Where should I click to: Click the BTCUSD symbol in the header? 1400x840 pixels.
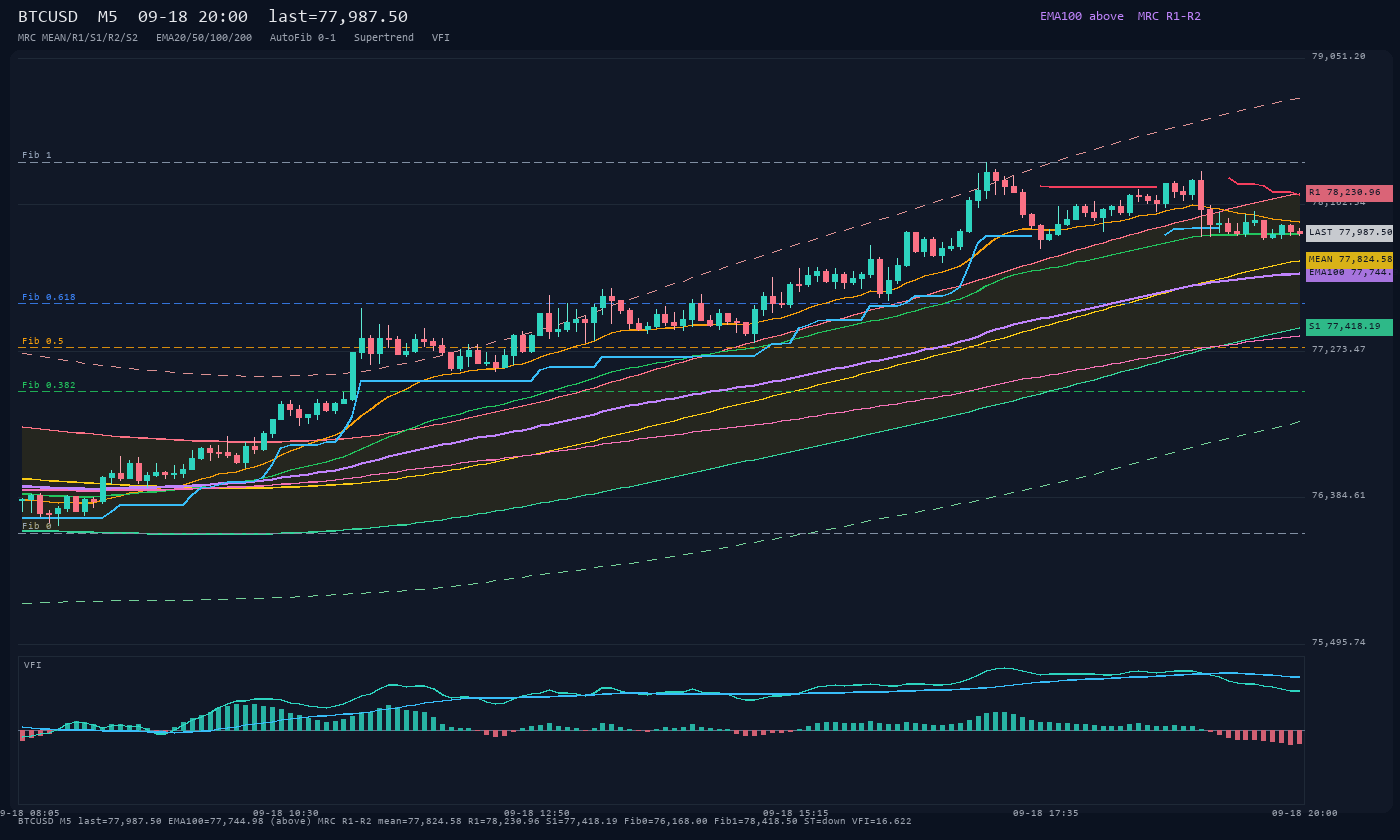point(48,16)
